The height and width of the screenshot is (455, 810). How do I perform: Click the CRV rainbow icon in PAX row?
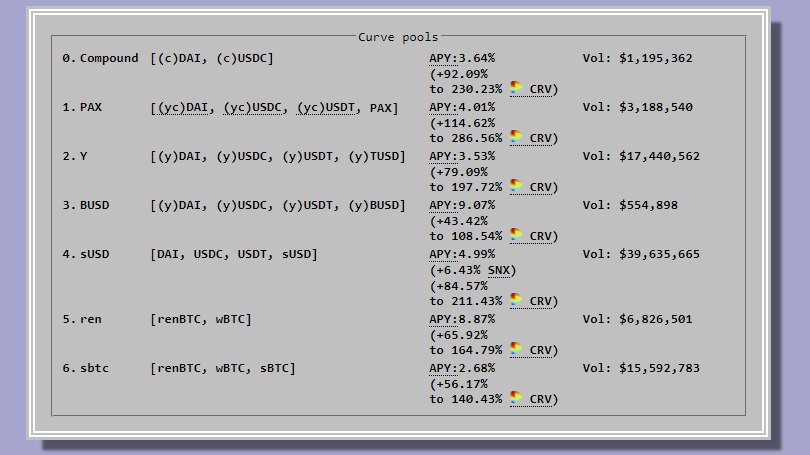(x=516, y=137)
